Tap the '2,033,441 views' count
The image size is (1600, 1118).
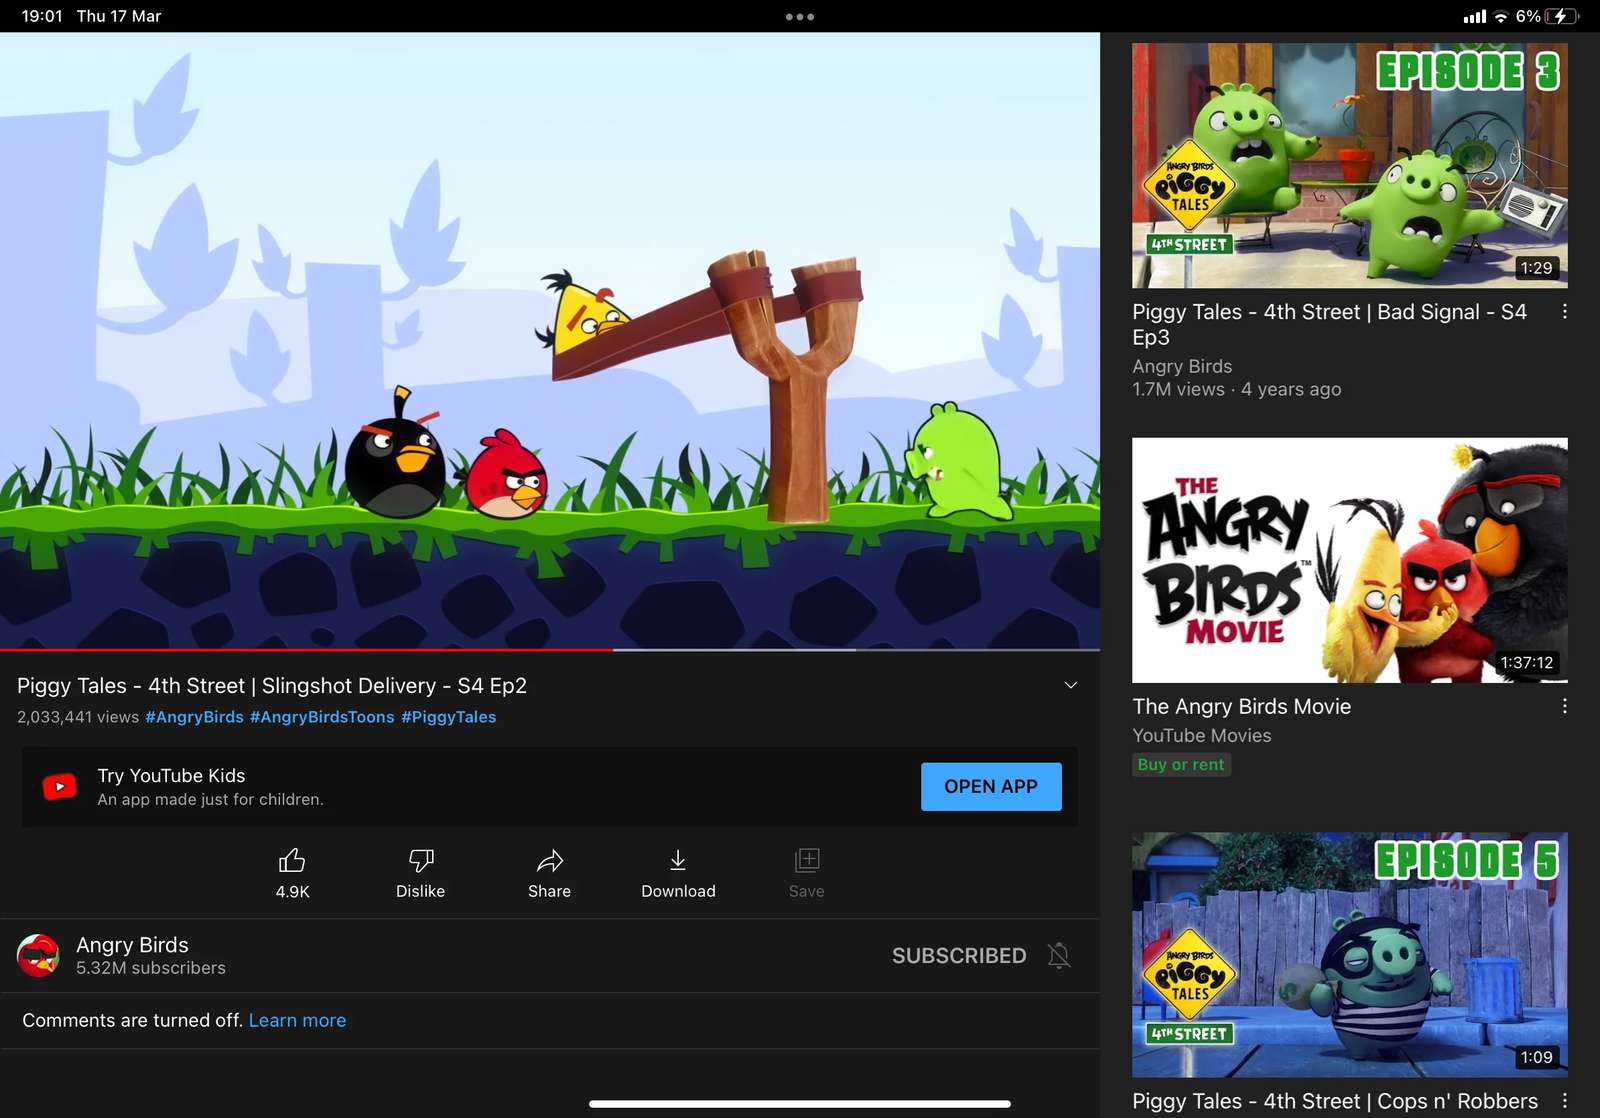(78, 716)
